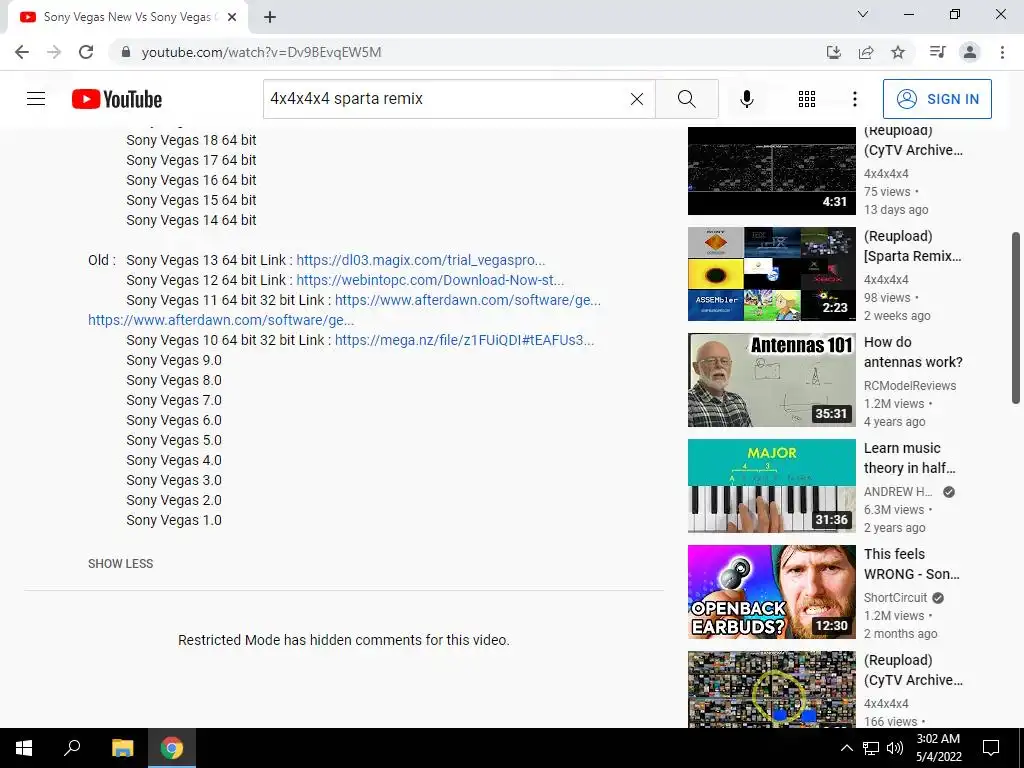Open the tab search dropdown chevron
The height and width of the screenshot is (768, 1024).
coord(863,14)
